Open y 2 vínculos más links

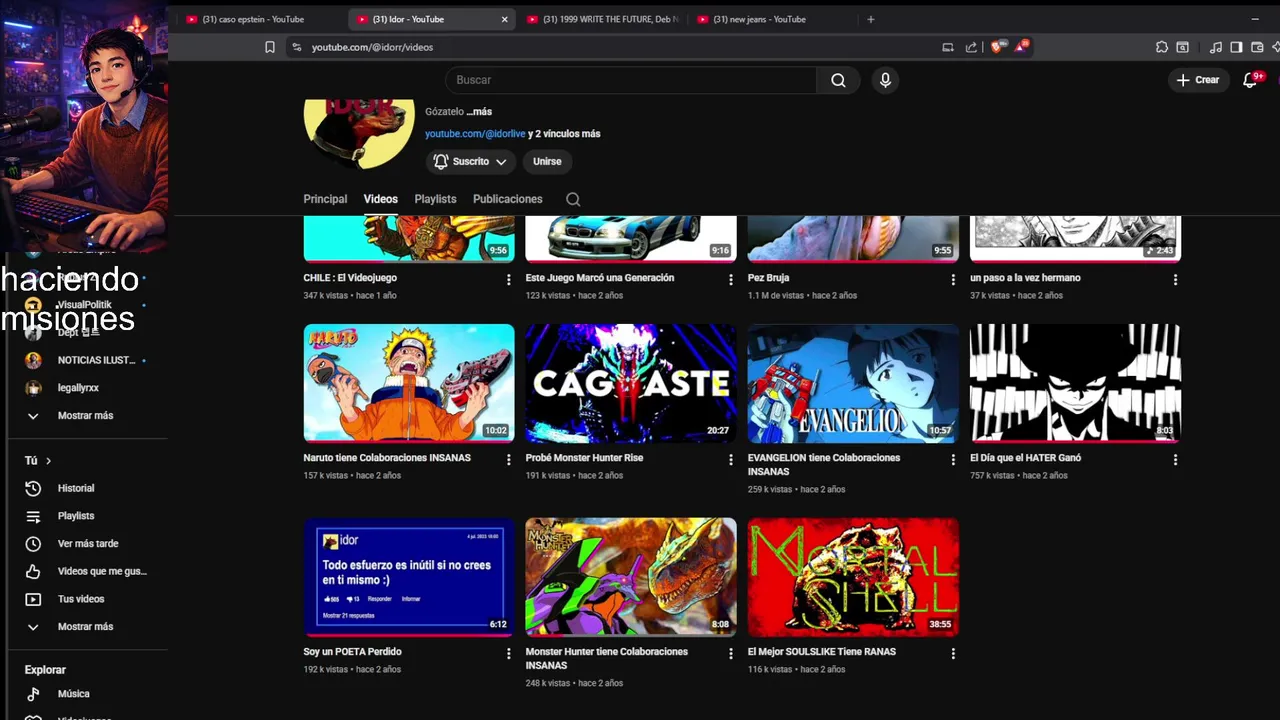[564, 134]
